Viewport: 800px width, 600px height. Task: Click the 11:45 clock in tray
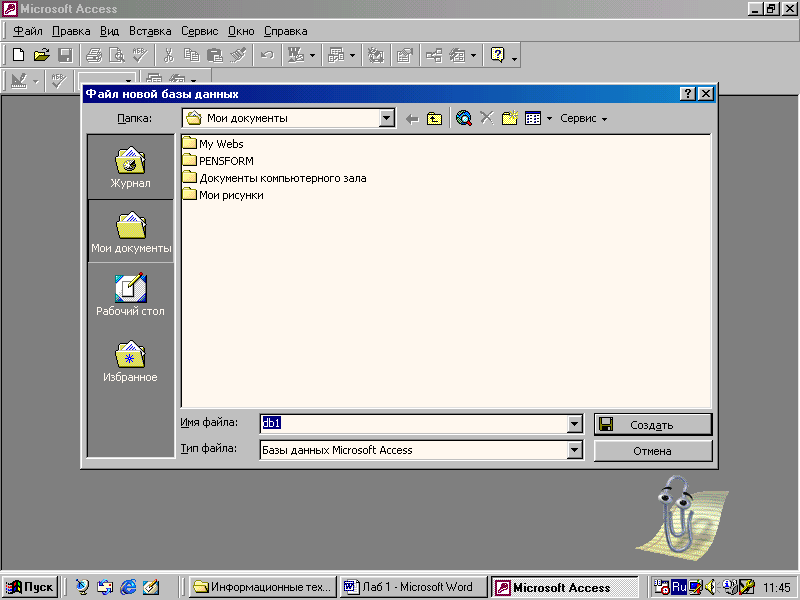tap(776, 588)
